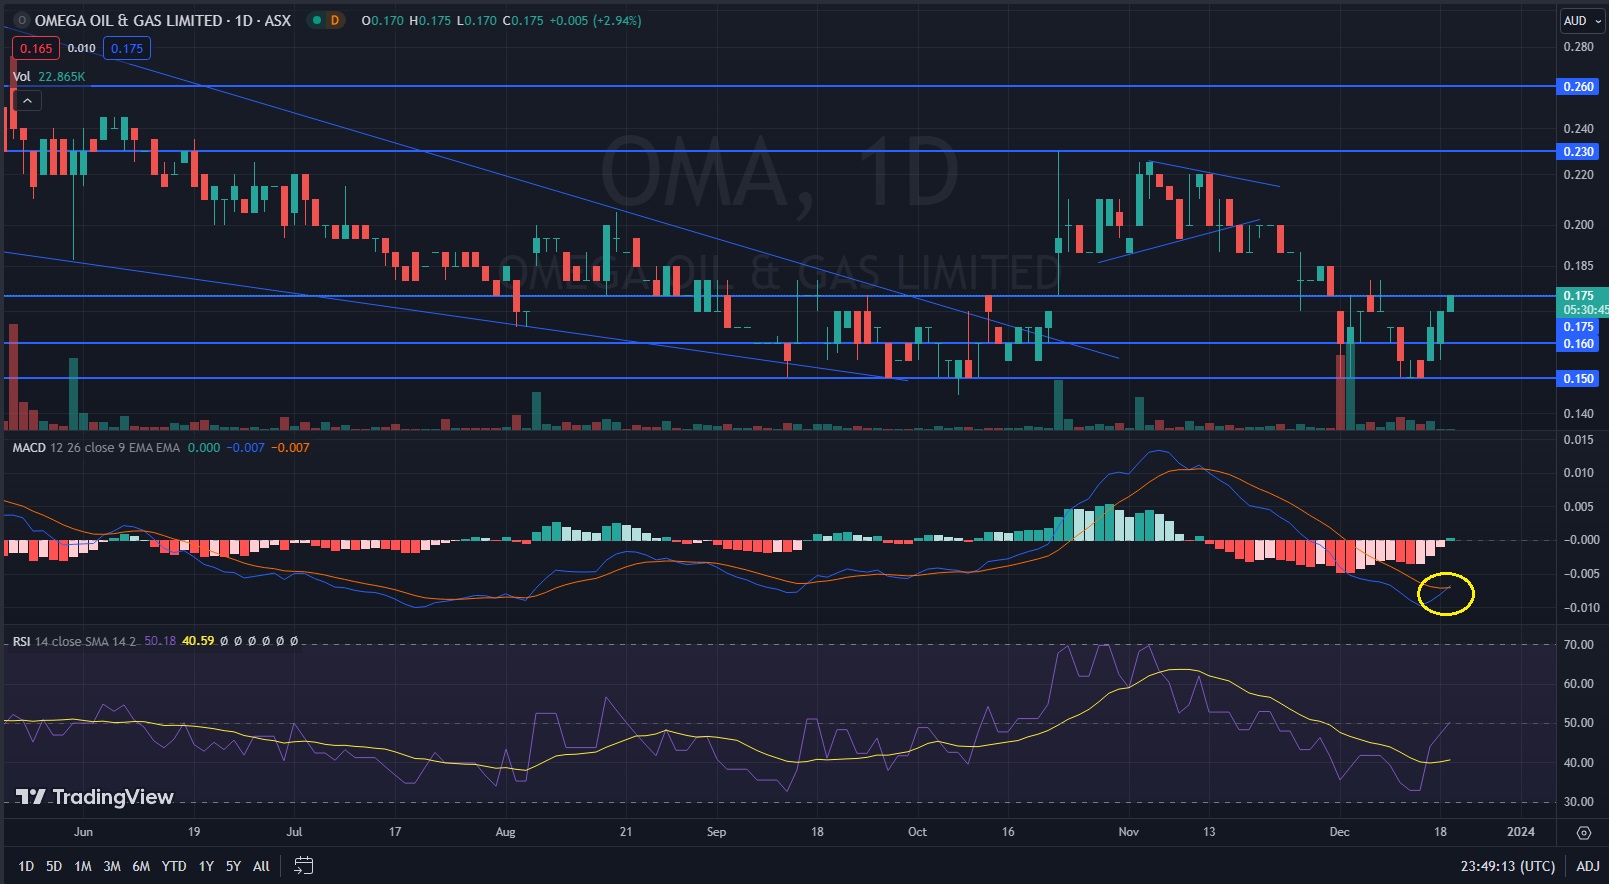Select the 0.230 horizontal line price label
This screenshot has width=1609, height=884.
1579,151
